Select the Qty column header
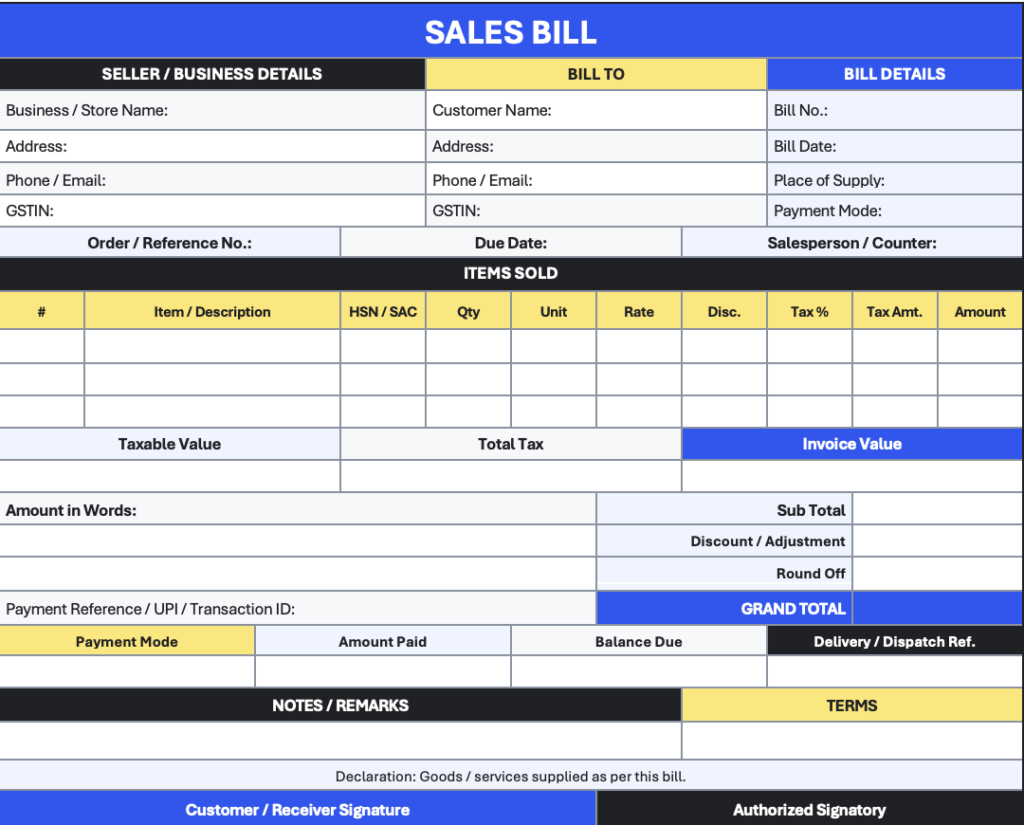The height and width of the screenshot is (825, 1024). [x=468, y=311]
